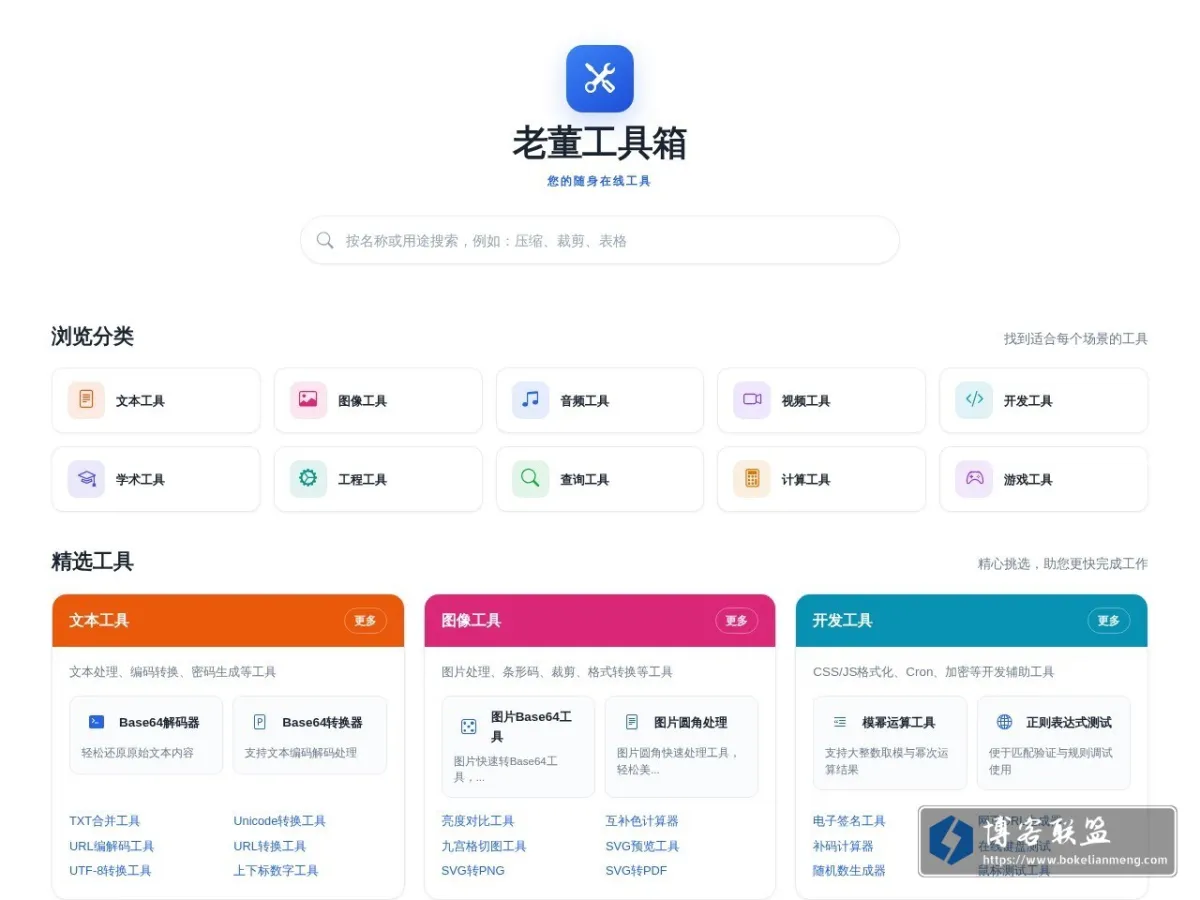Open the 计算工具 category calculator icon

pyautogui.click(x=752, y=479)
